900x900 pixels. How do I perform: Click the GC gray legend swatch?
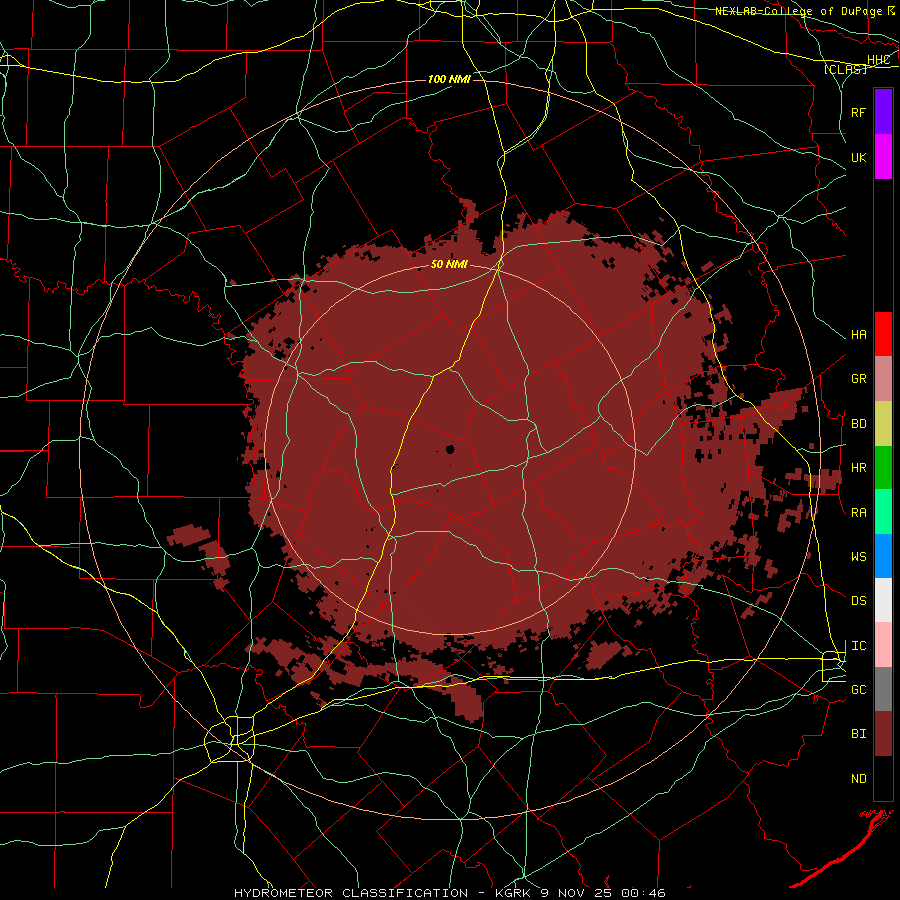[883, 689]
